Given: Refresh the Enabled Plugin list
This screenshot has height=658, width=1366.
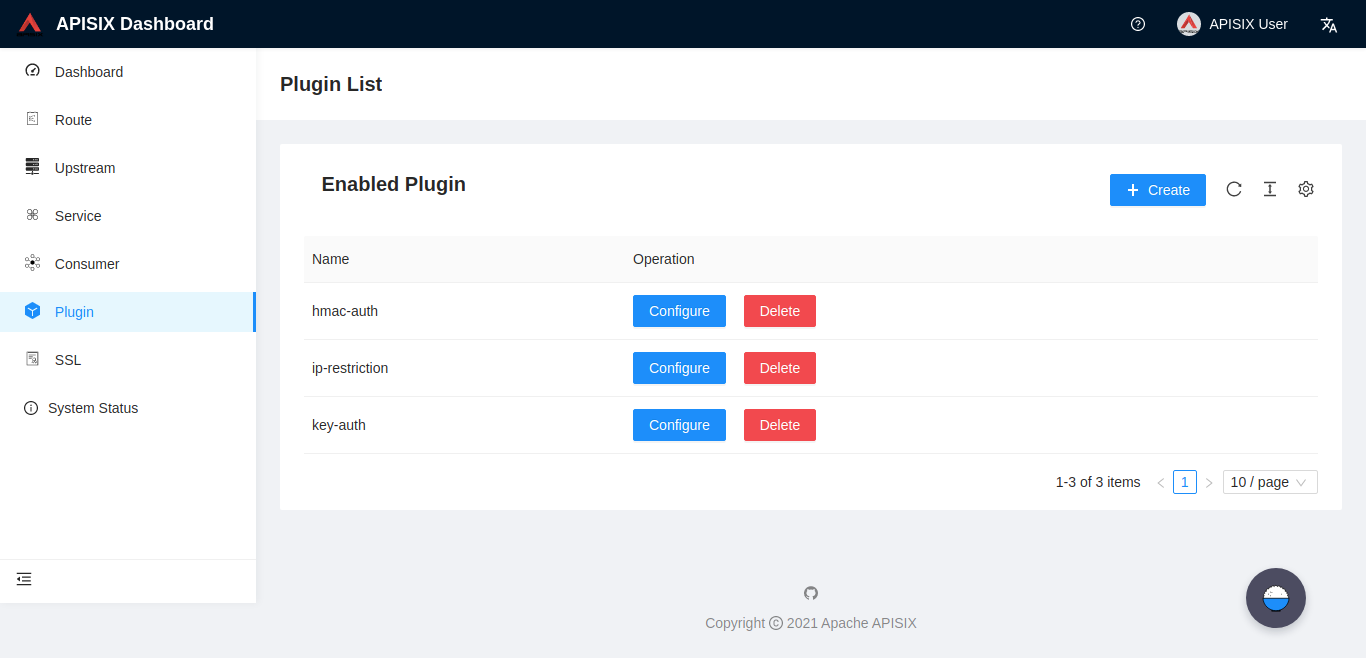Looking at the screenshot, I should [x=1234, y=189].
